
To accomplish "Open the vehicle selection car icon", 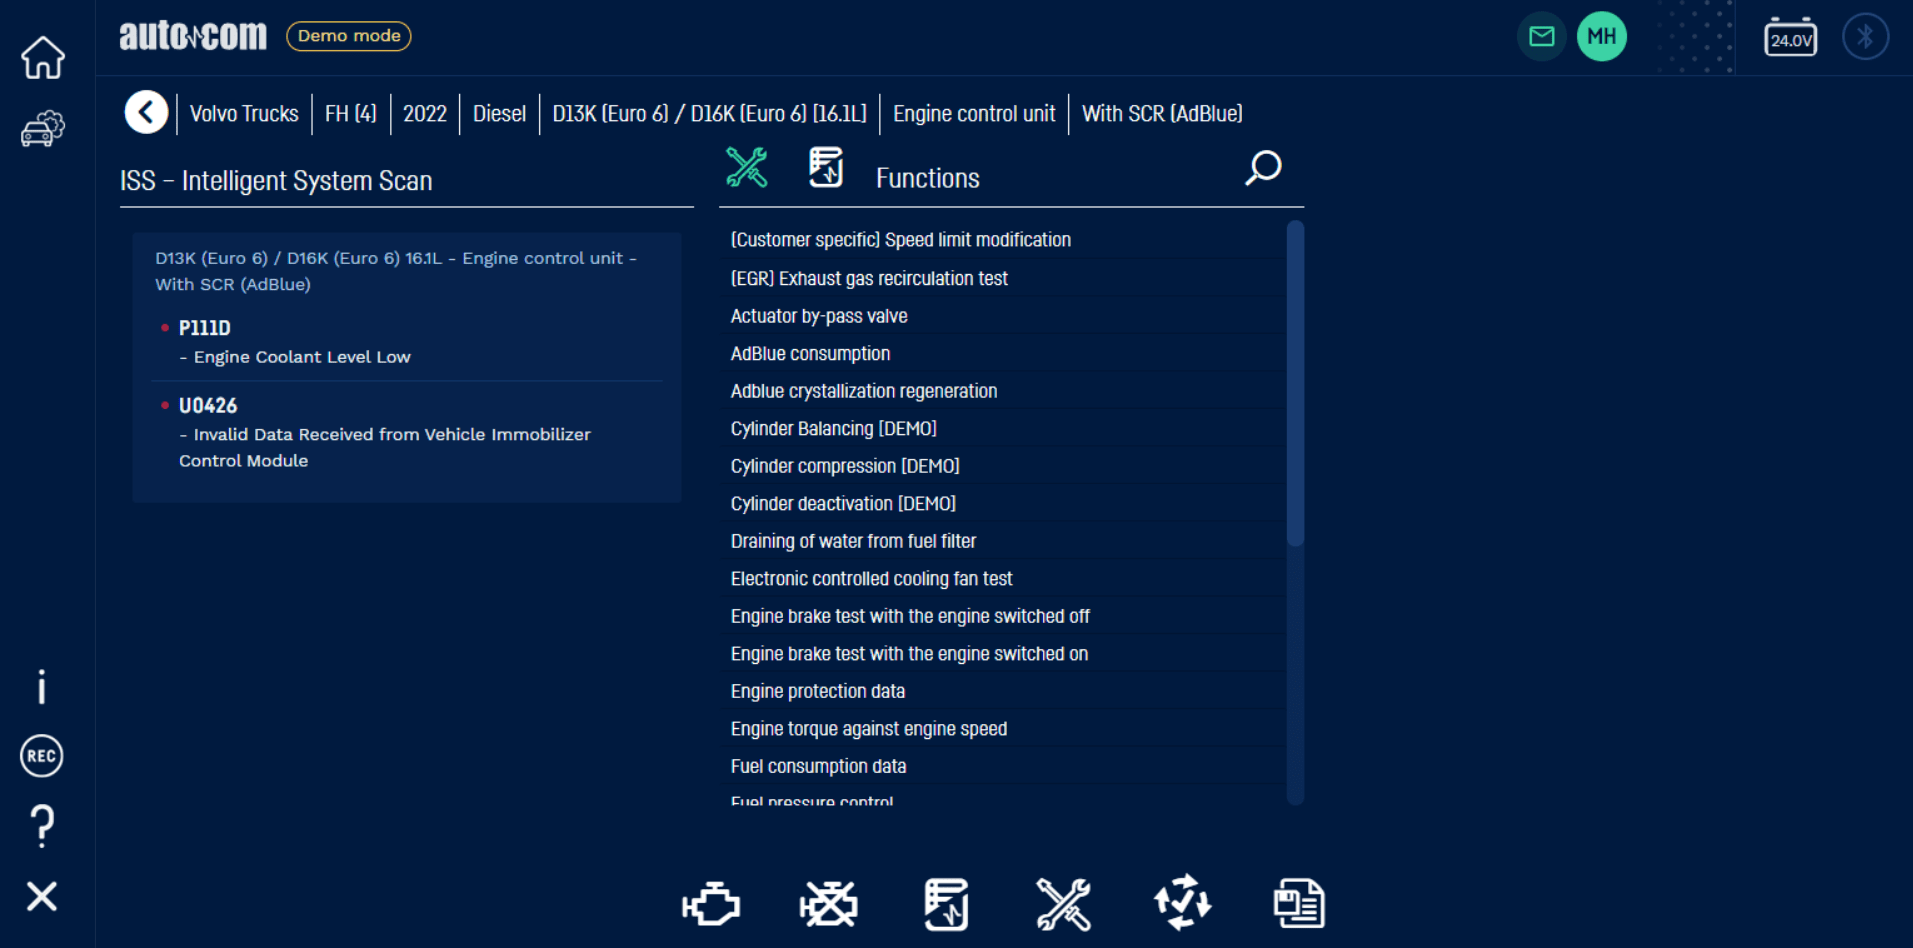I will coord(43,129).
